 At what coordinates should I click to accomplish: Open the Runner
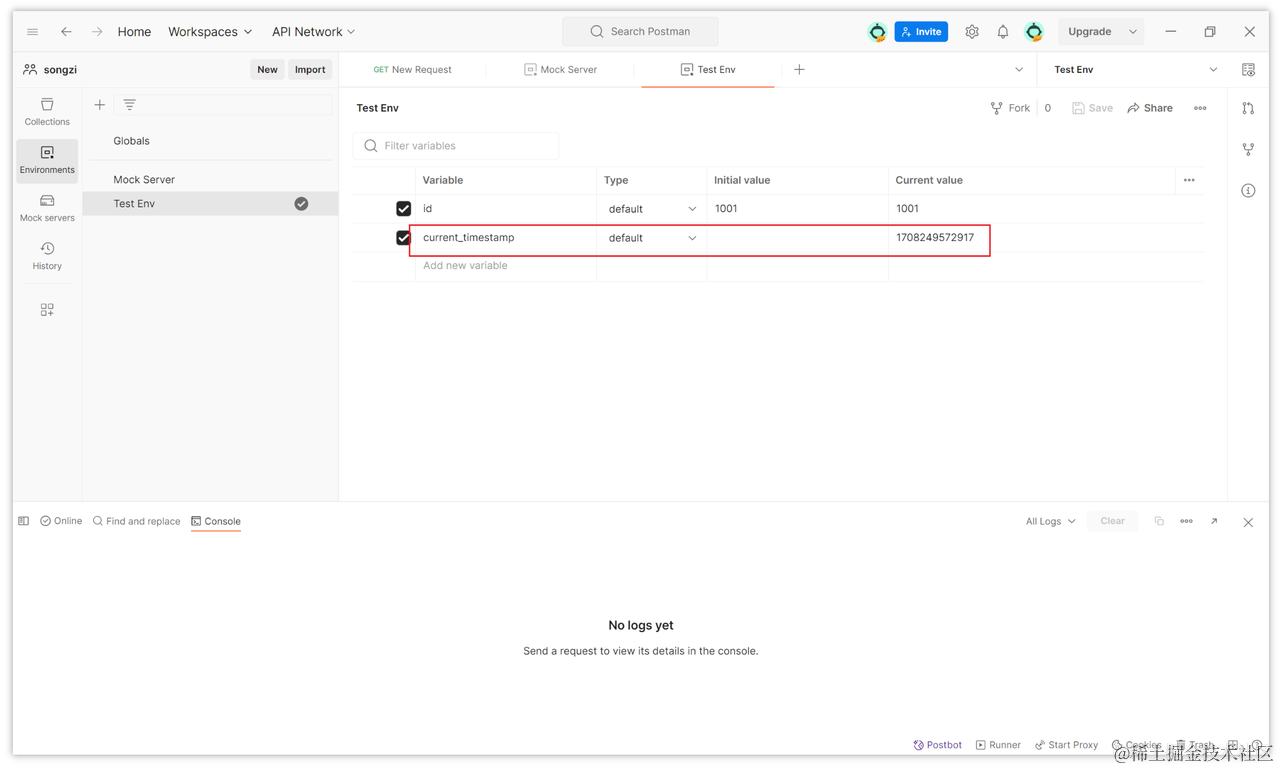[x=998, y=745]
